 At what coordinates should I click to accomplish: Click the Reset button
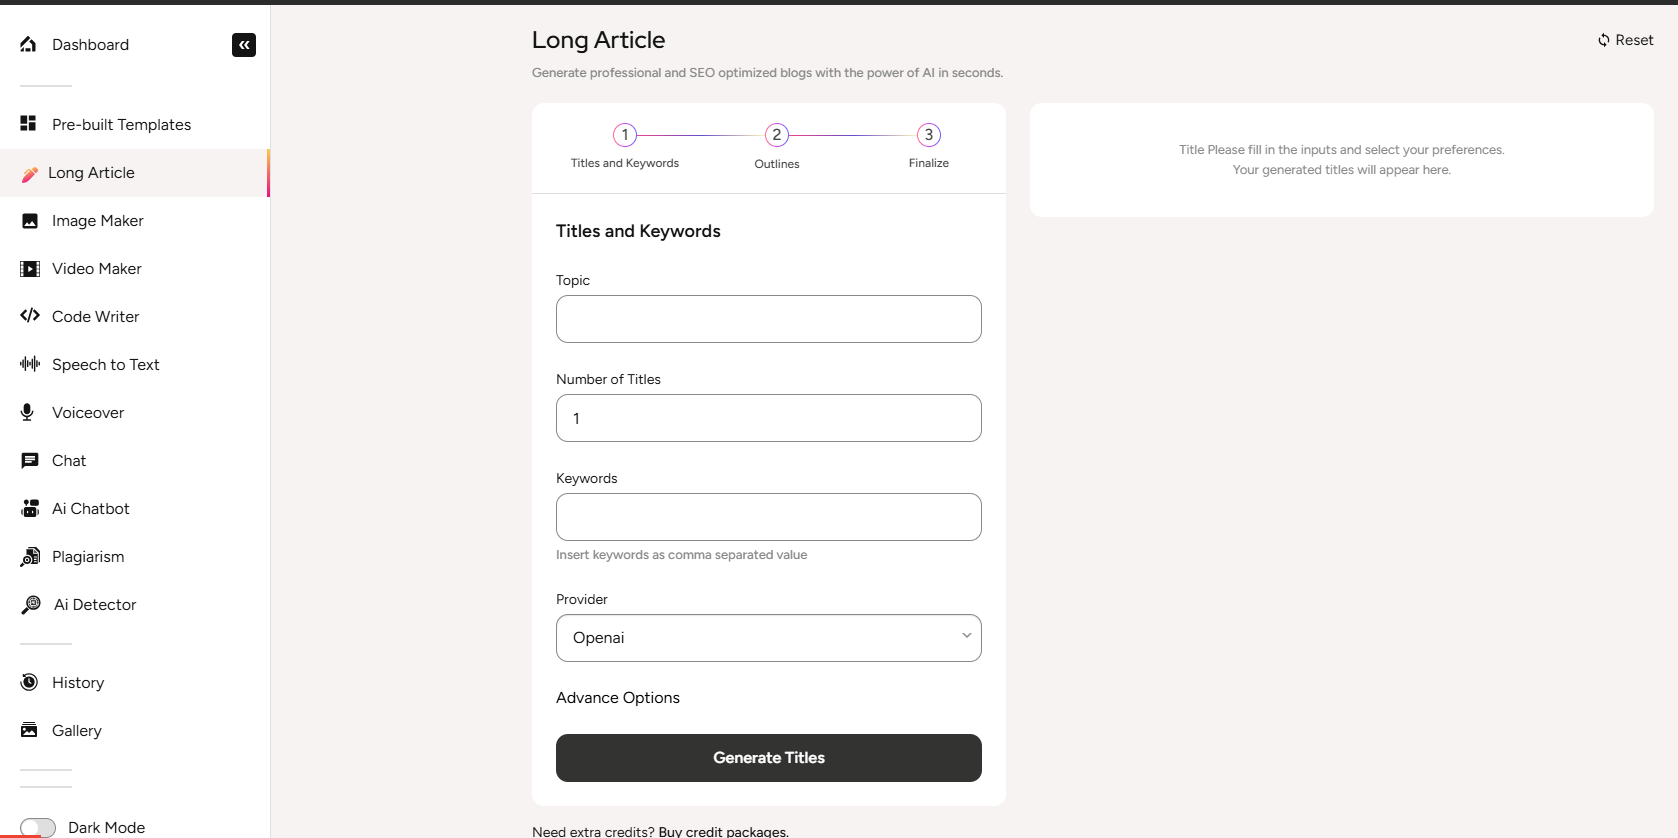[x=1626, y=40]
